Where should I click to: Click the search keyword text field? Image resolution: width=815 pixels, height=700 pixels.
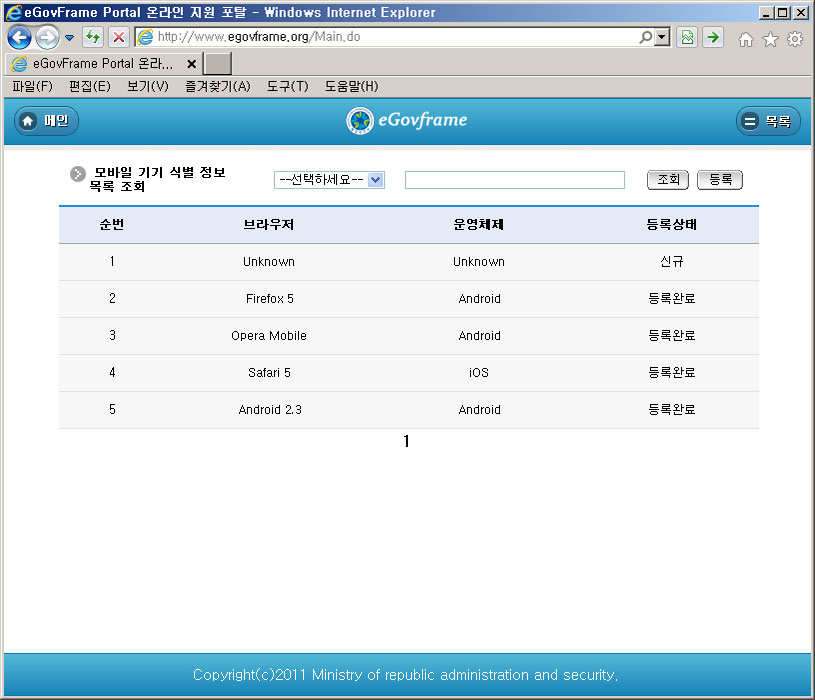tap(514, 180)
